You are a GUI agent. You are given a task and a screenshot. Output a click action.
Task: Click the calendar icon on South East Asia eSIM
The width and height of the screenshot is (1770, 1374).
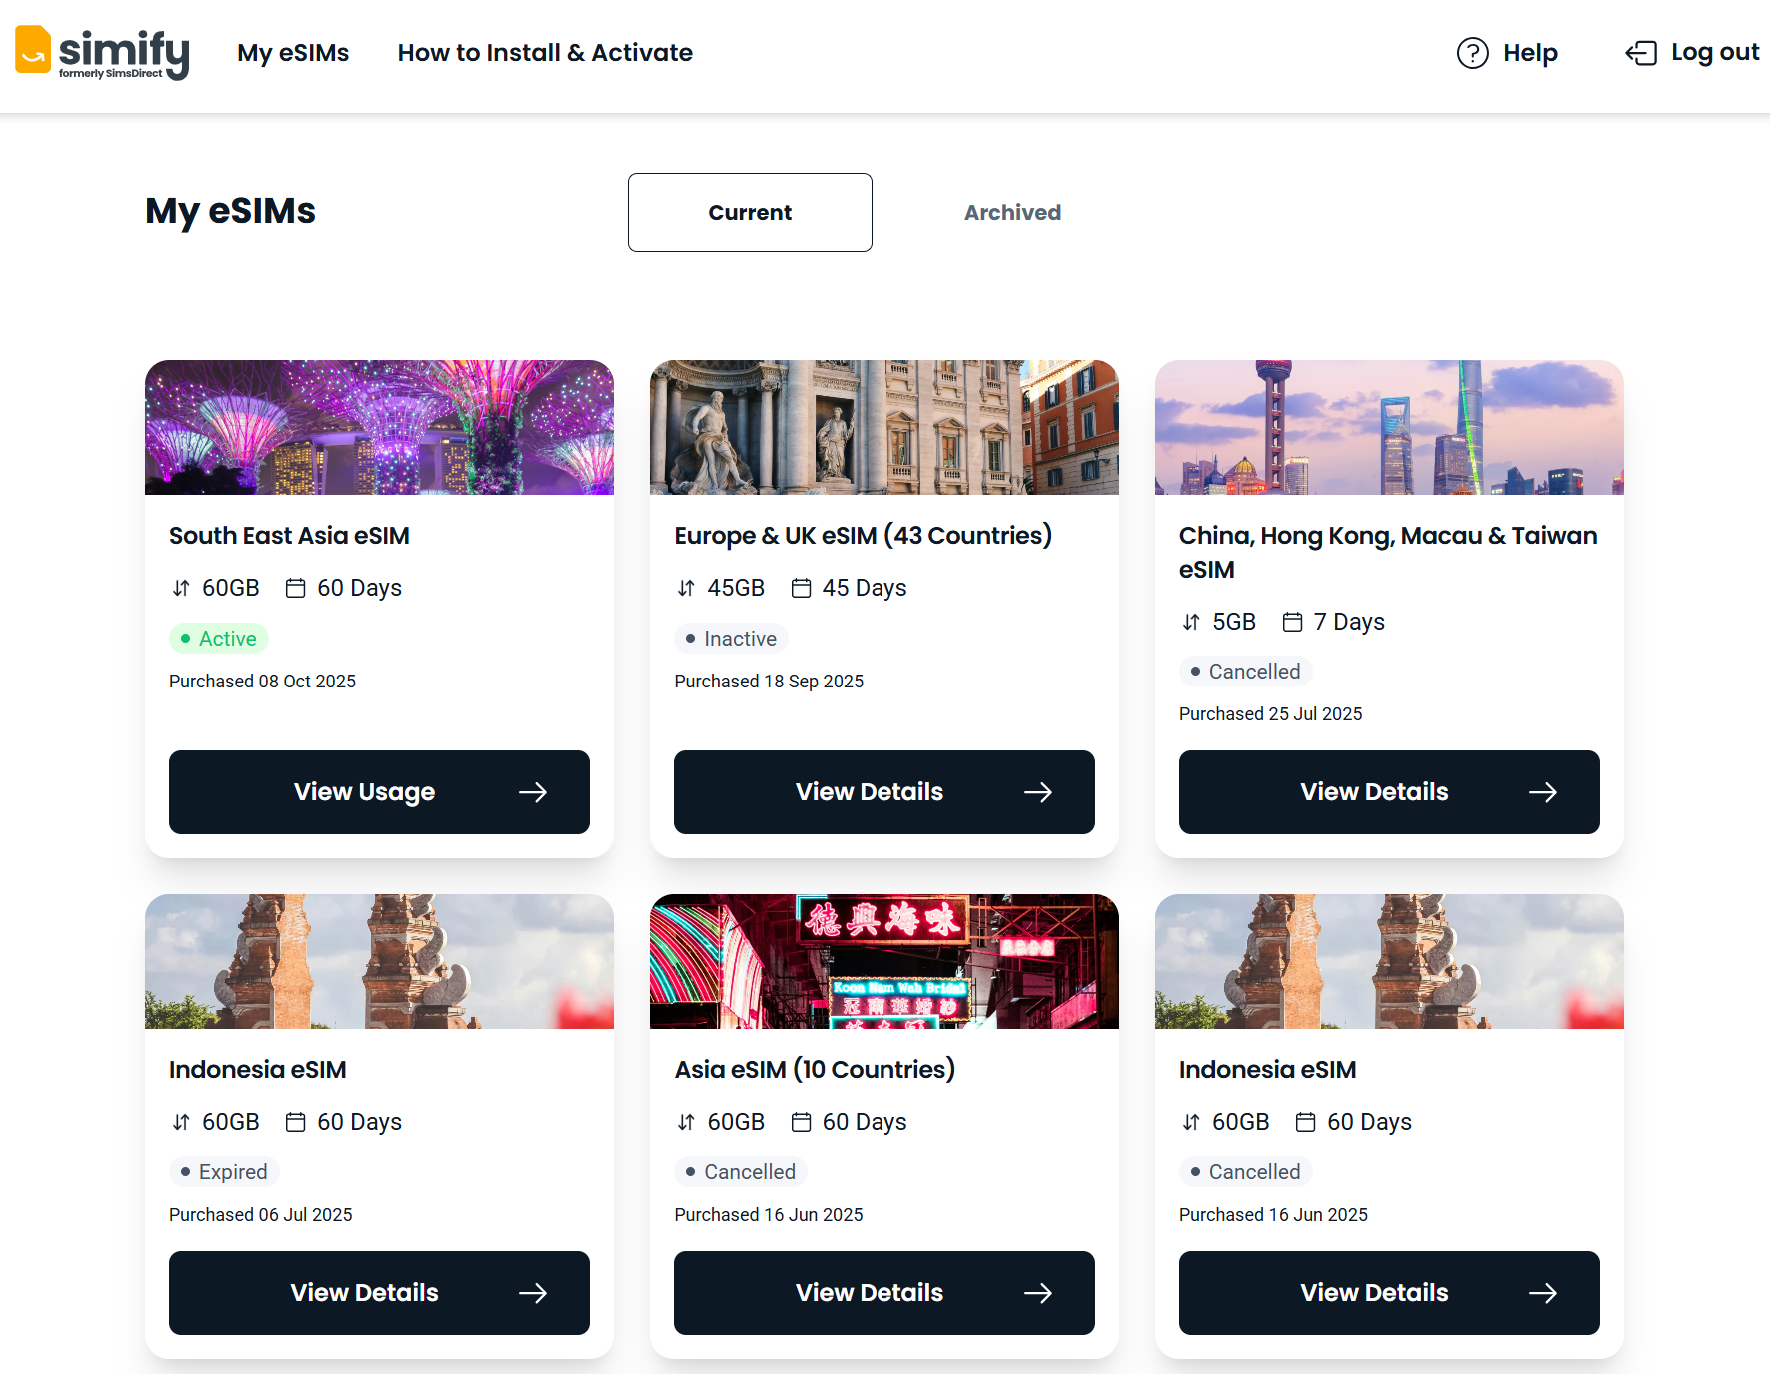pyautogui.click(x=295, y=588)
